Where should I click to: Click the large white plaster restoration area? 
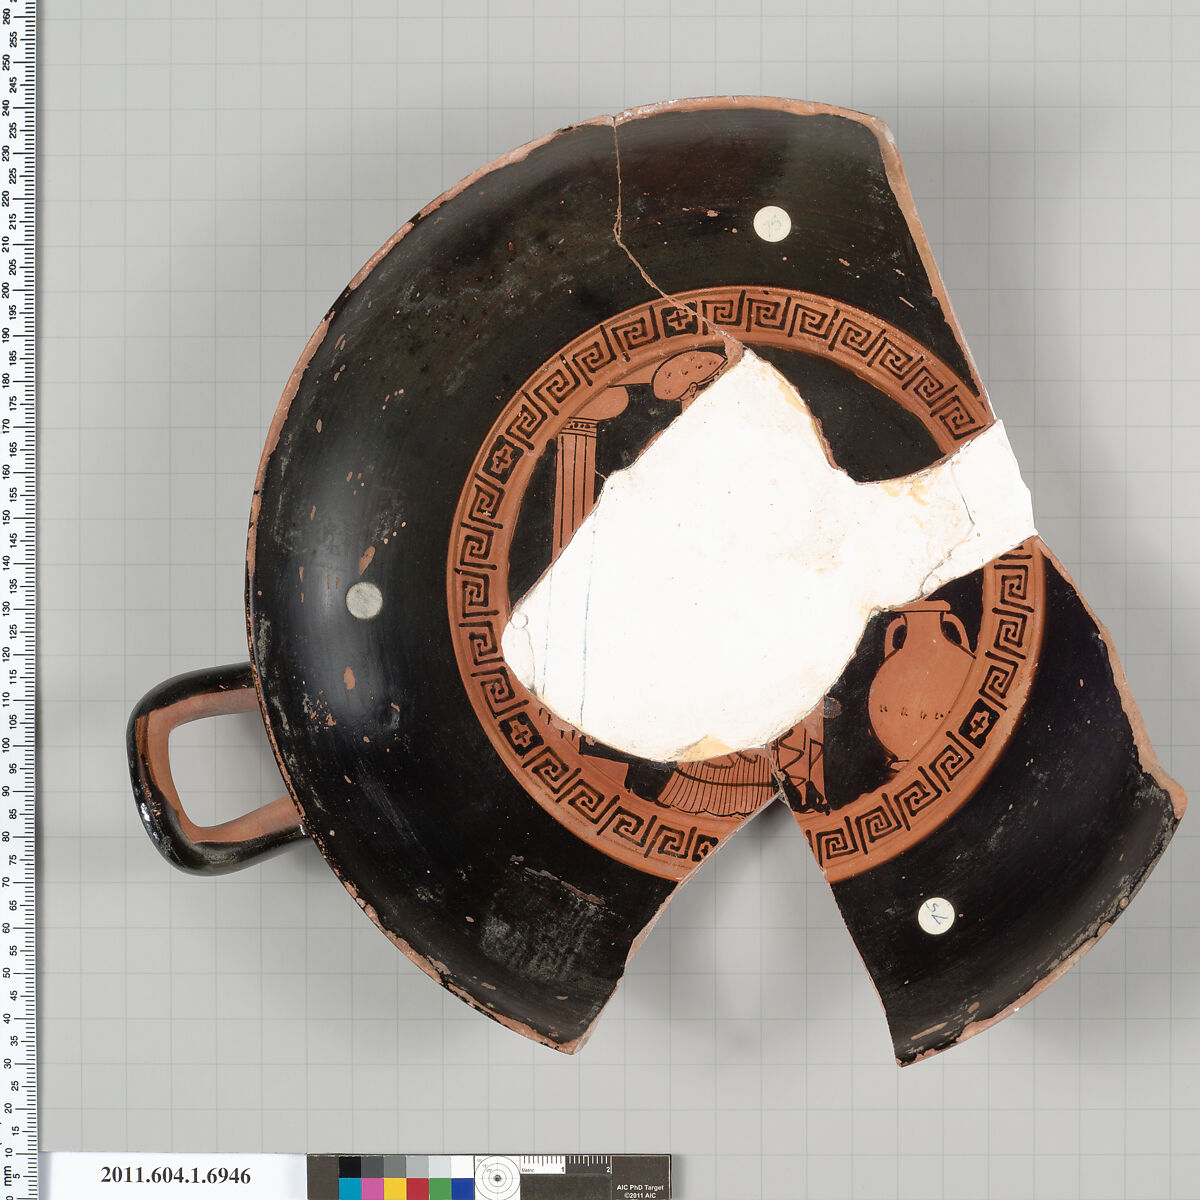click(x=720, y=560)
